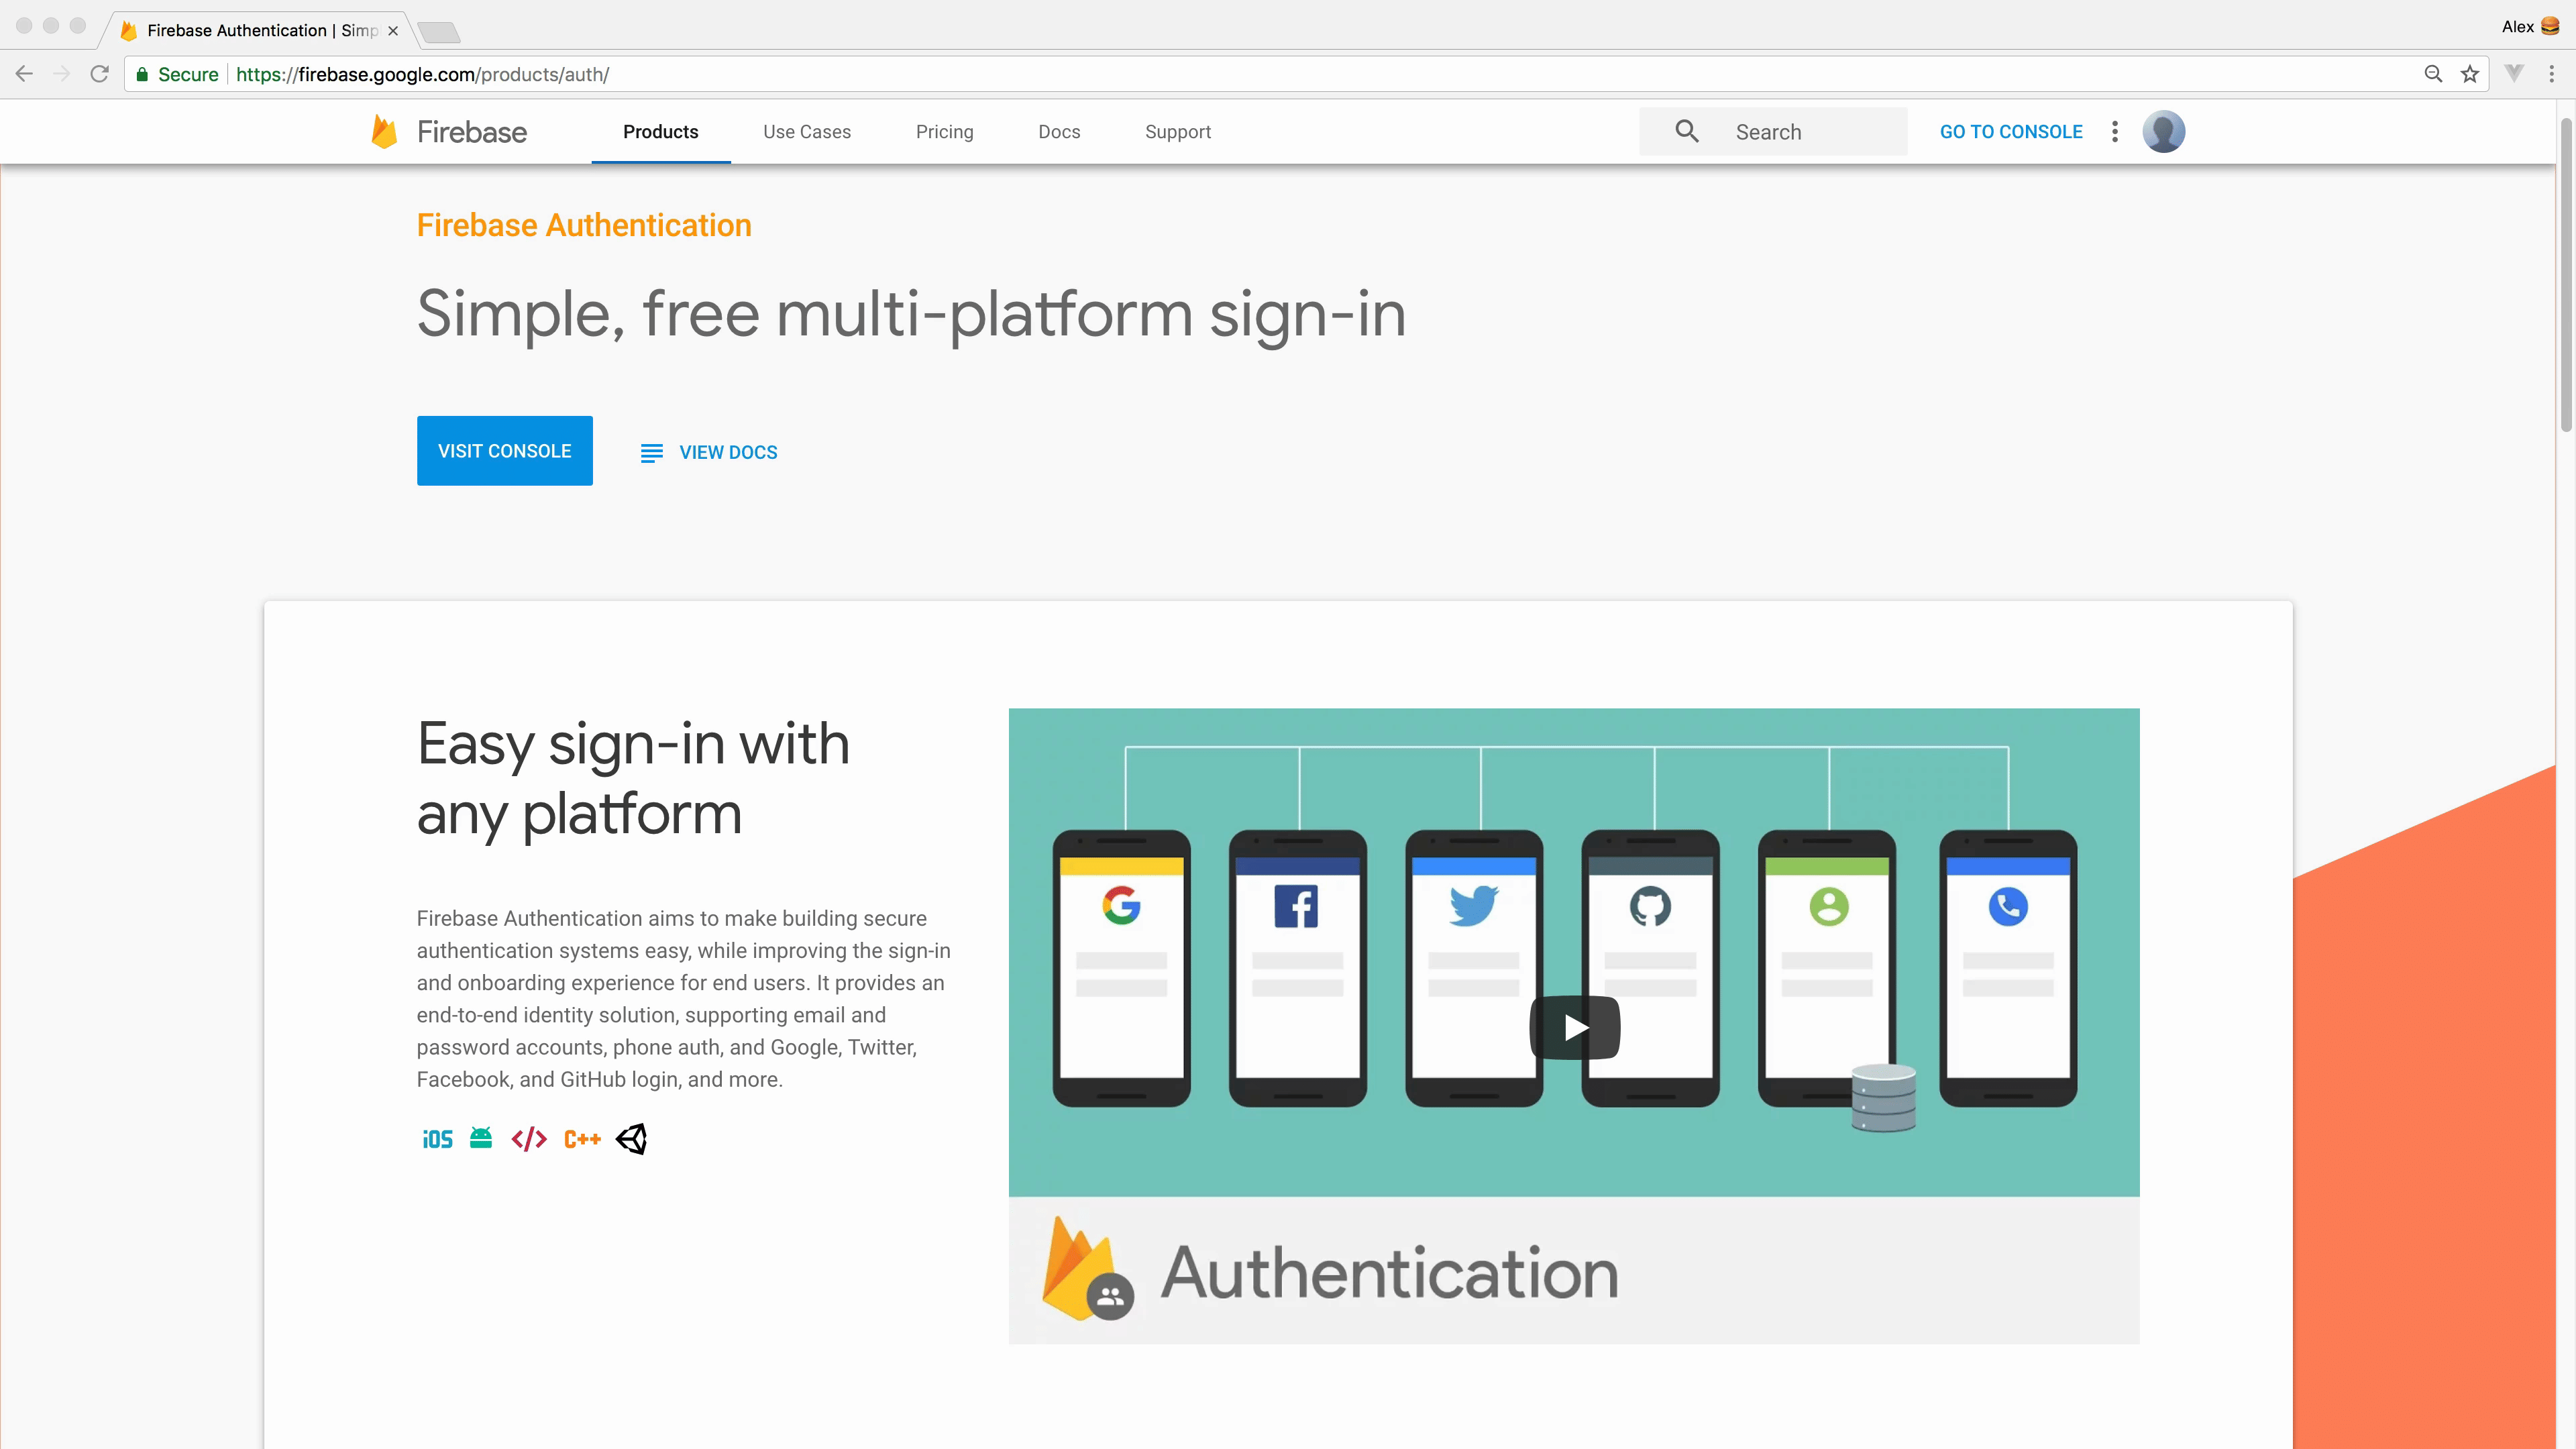The image size is (2576, 1449).
Task: Click the search magnifier icon
Action: click(1686, 131)
